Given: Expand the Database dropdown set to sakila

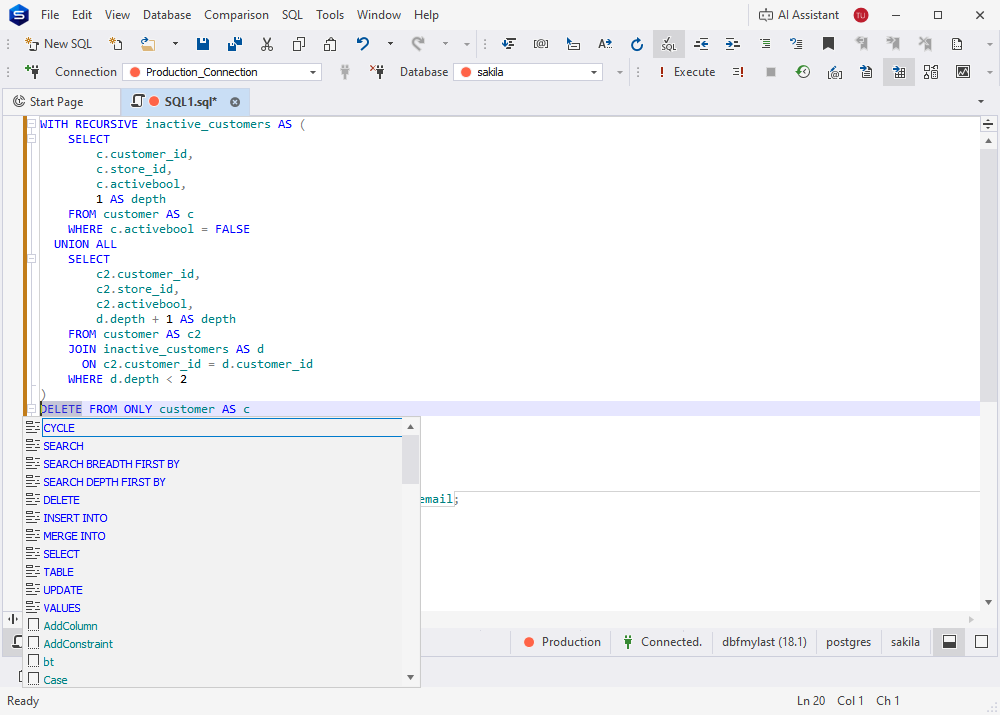Looking at the screenshot, I should (x=594, y=72).
